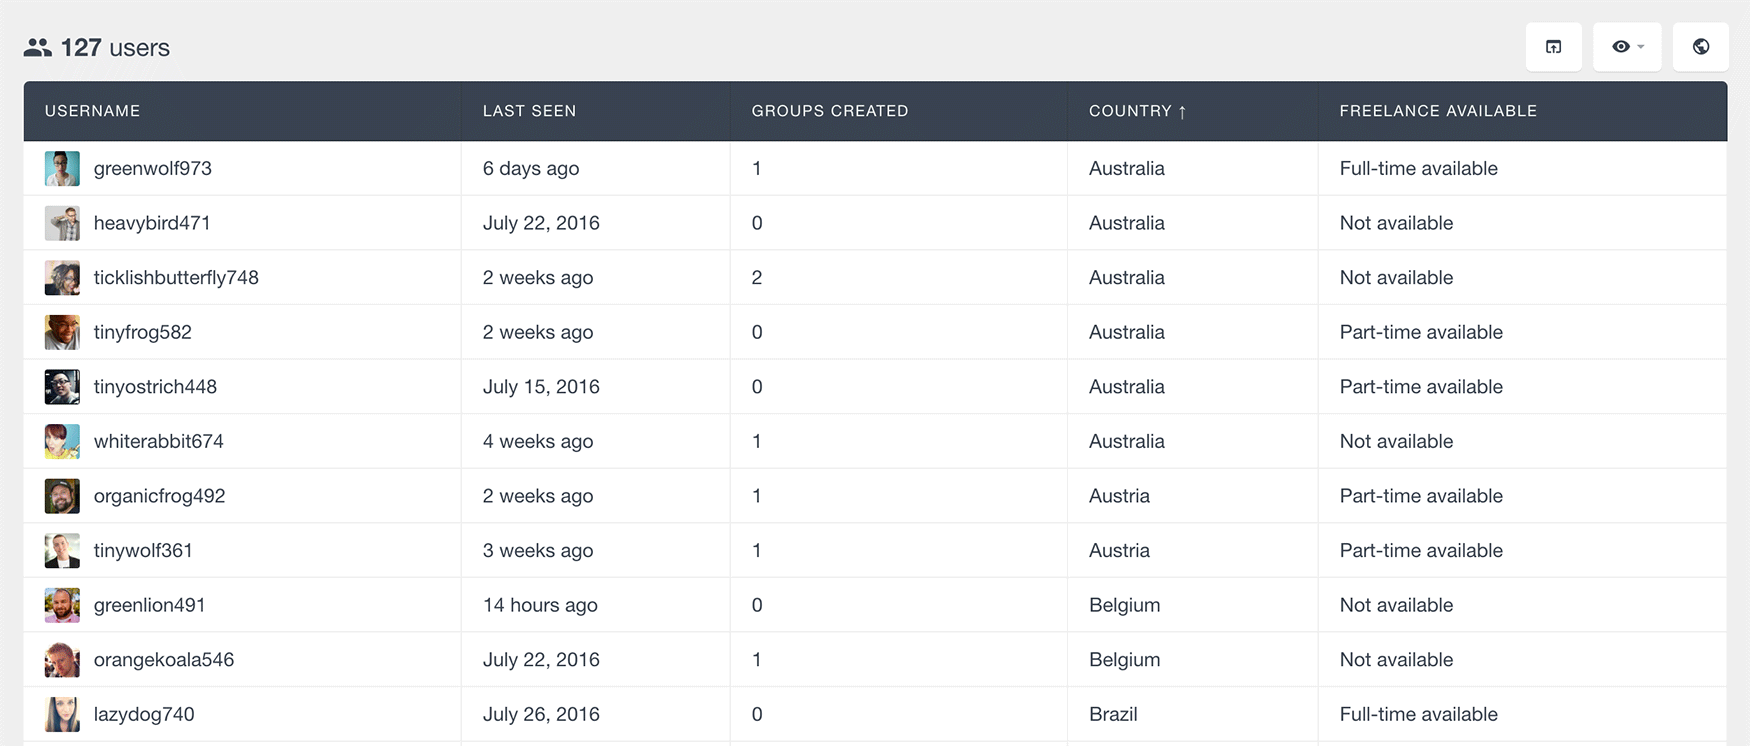Open orangekoala546's avatar

point(62,660)
